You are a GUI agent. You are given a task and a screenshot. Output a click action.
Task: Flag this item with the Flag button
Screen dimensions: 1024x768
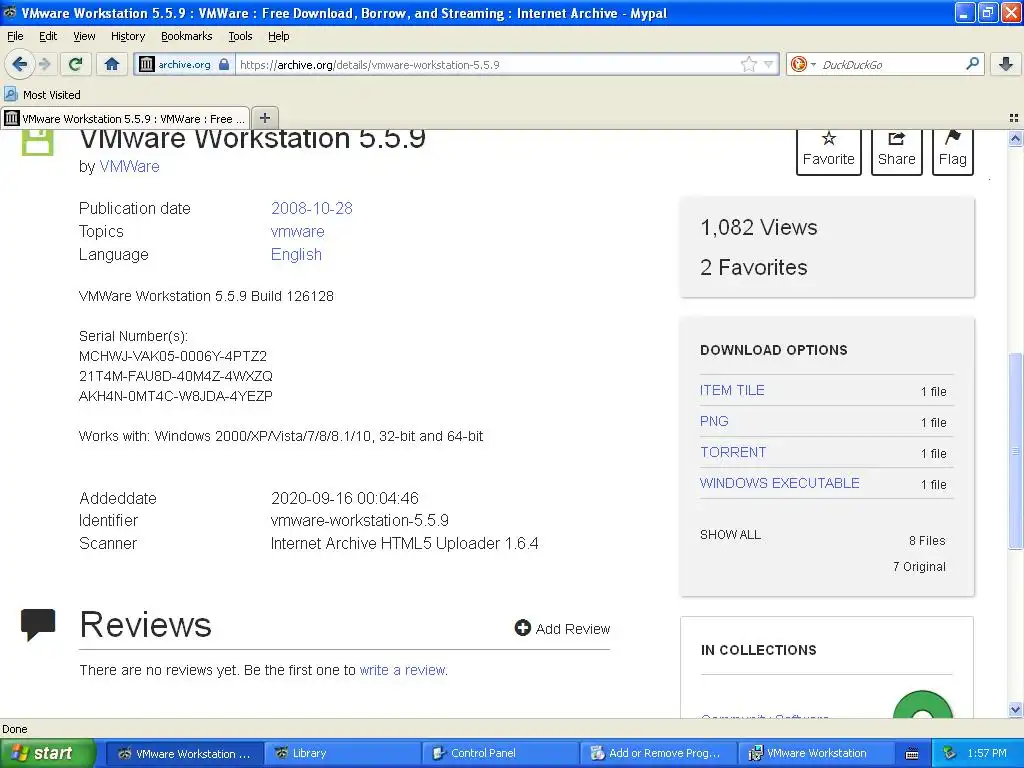point(952,150)
